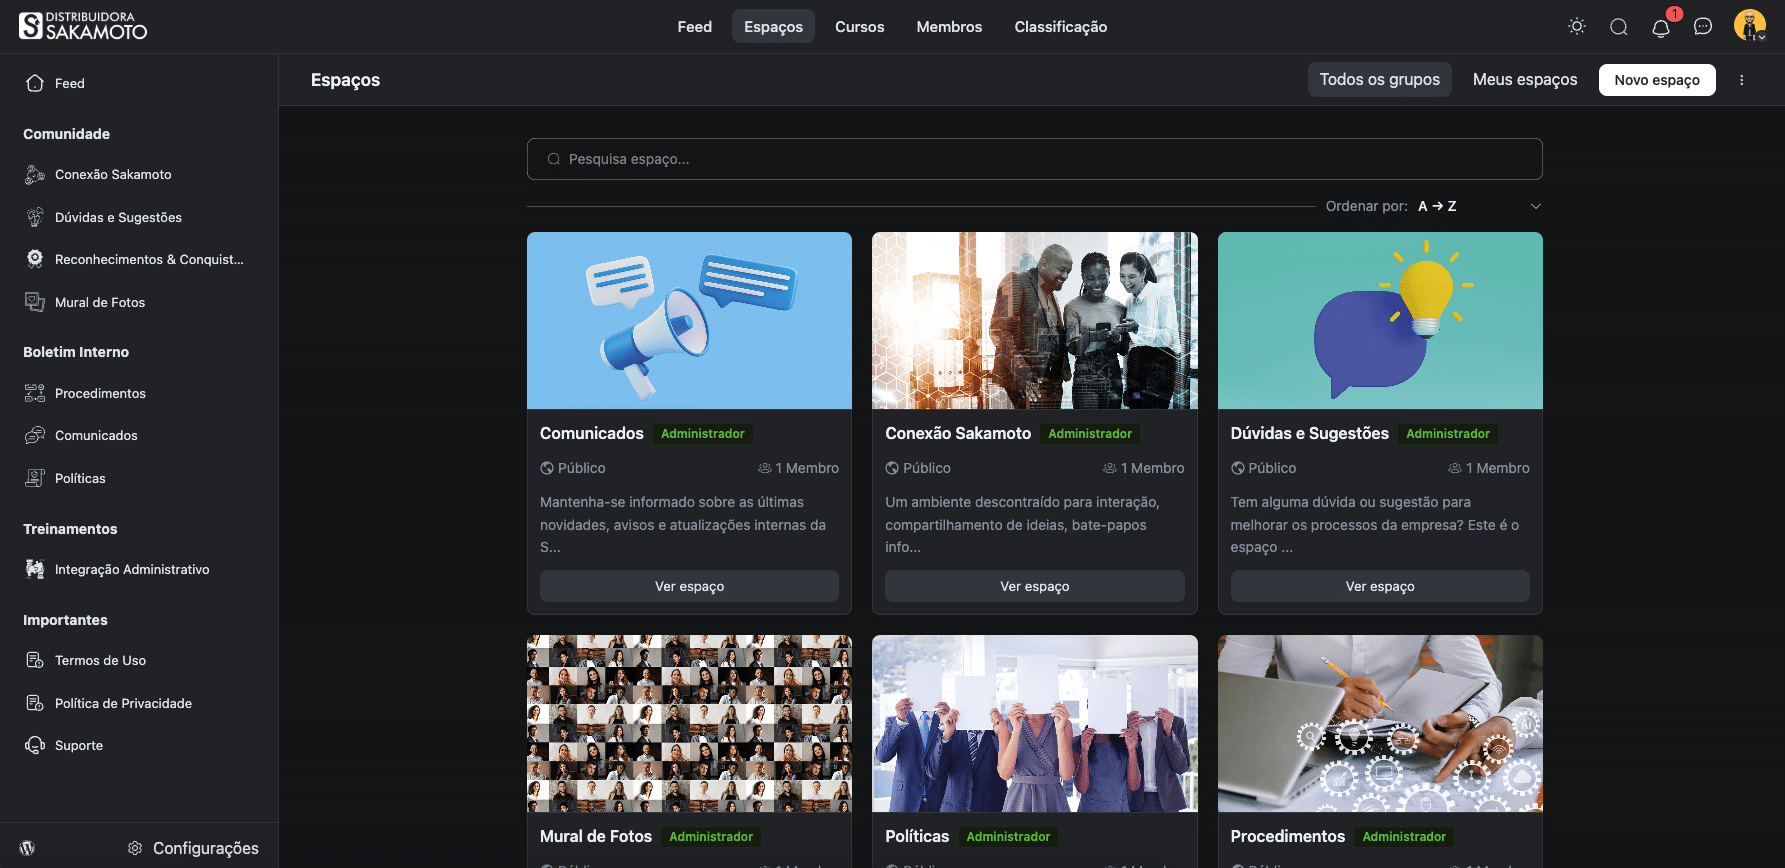
Task: Open the notifications bell icon
Action: tap(1661, 27)
